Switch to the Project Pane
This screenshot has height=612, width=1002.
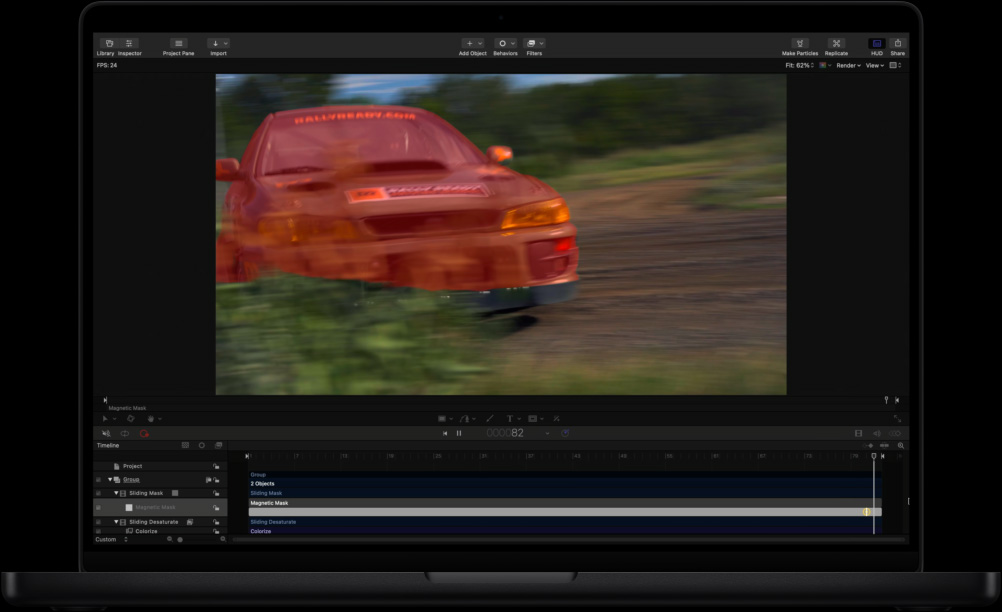click(179, 45)
